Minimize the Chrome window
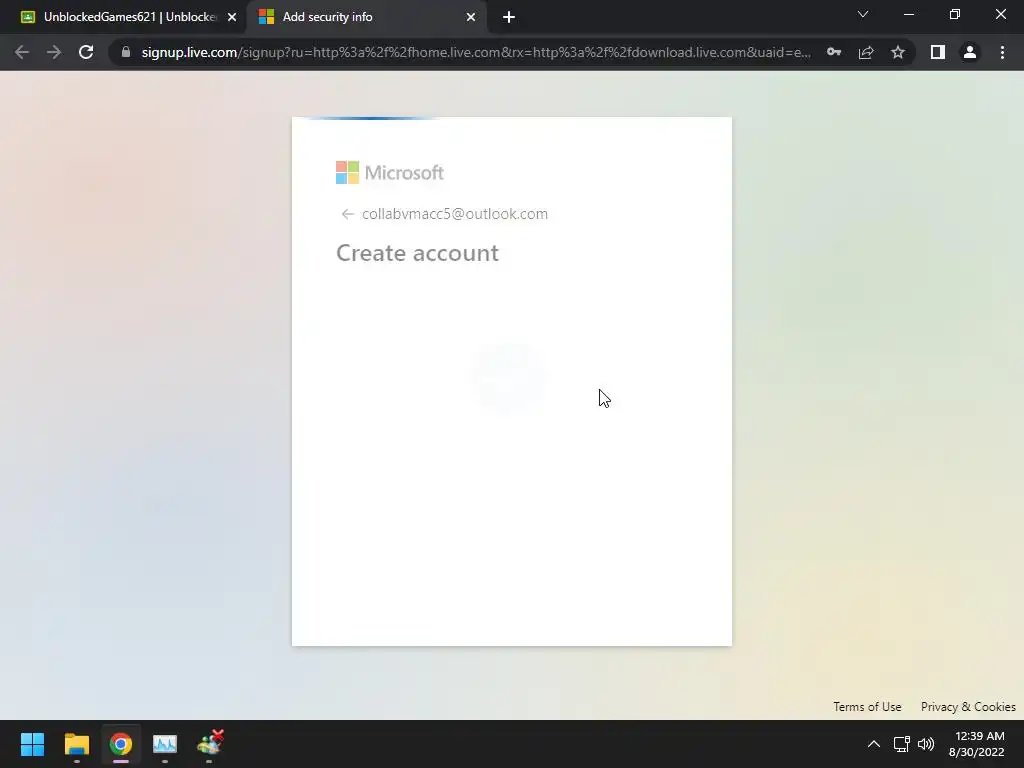This screenshot has height=768, width=1024. [x=908, y=14]
